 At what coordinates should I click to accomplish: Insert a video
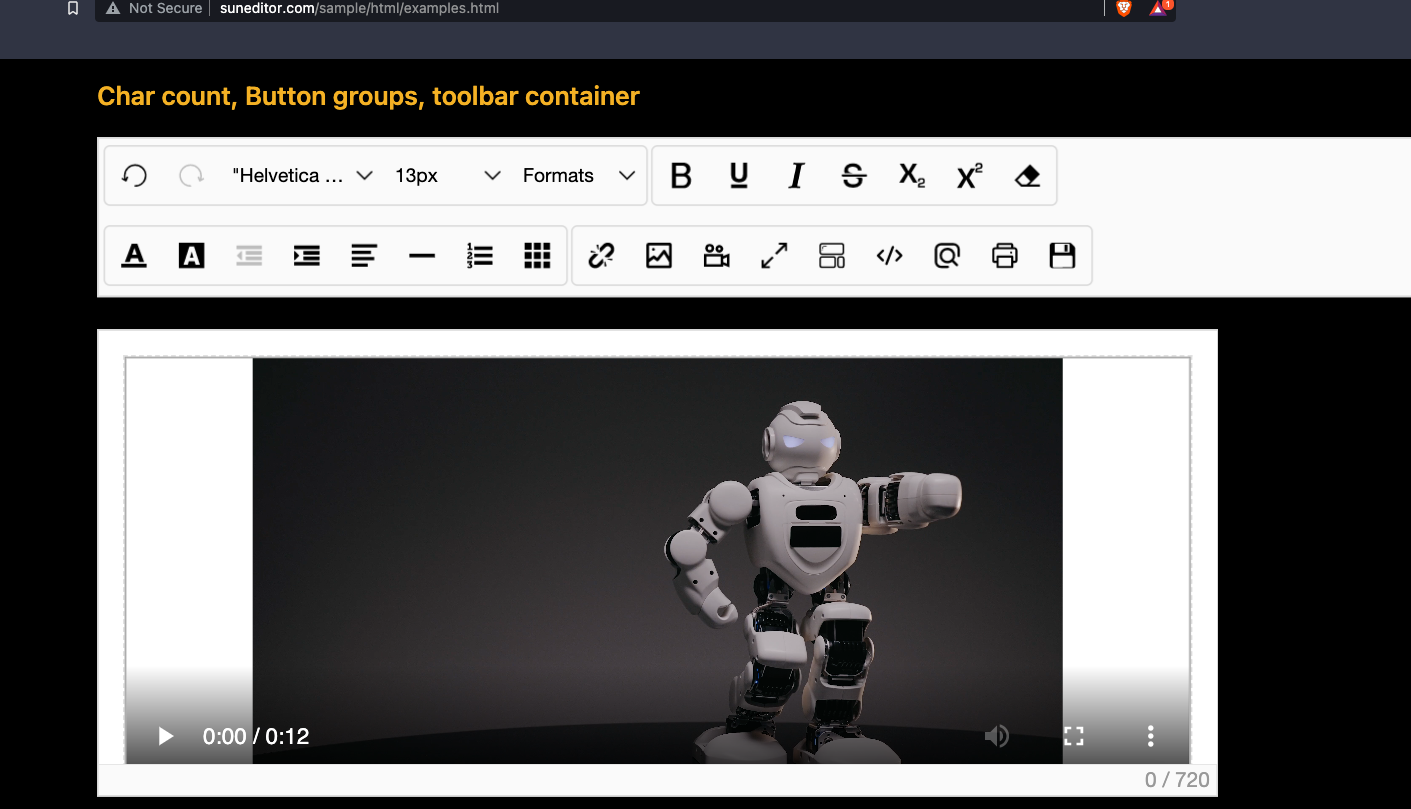(716, 255)
